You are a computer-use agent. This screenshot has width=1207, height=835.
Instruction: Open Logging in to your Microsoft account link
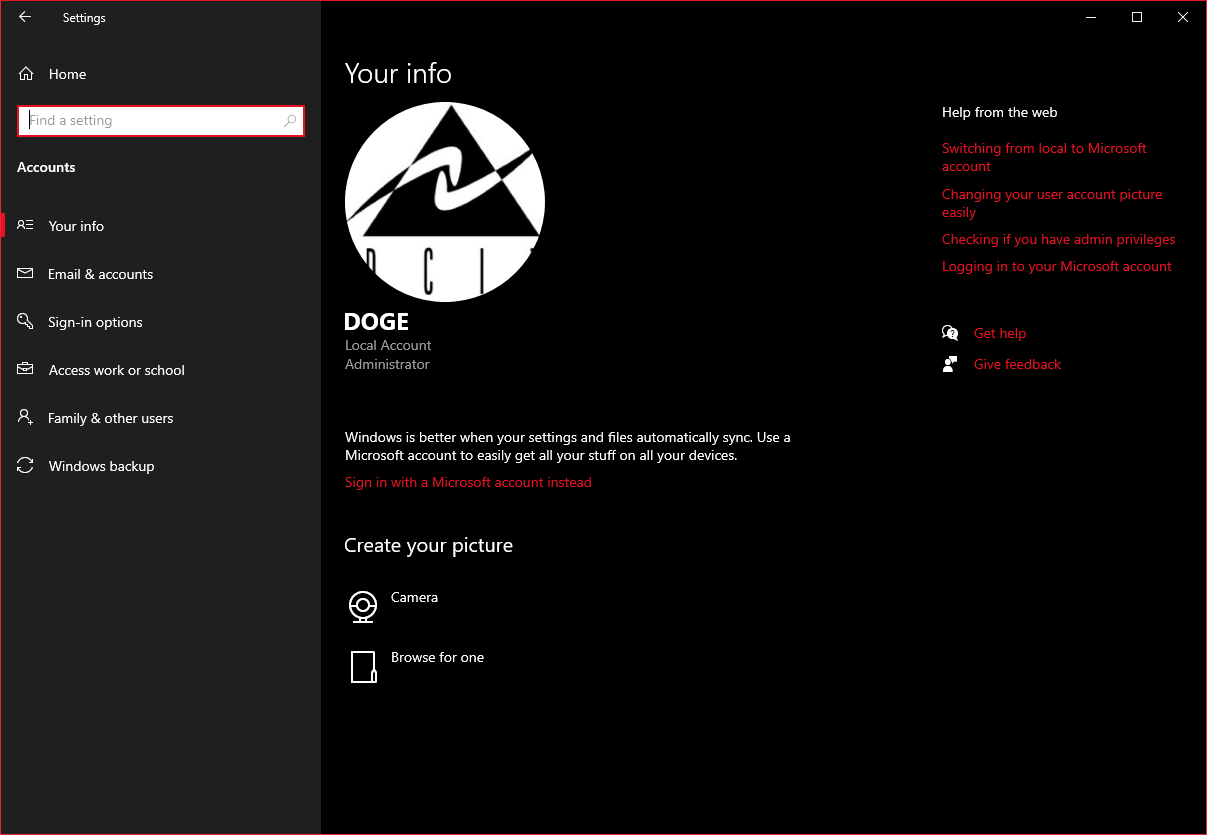(x=1056, y=267)
